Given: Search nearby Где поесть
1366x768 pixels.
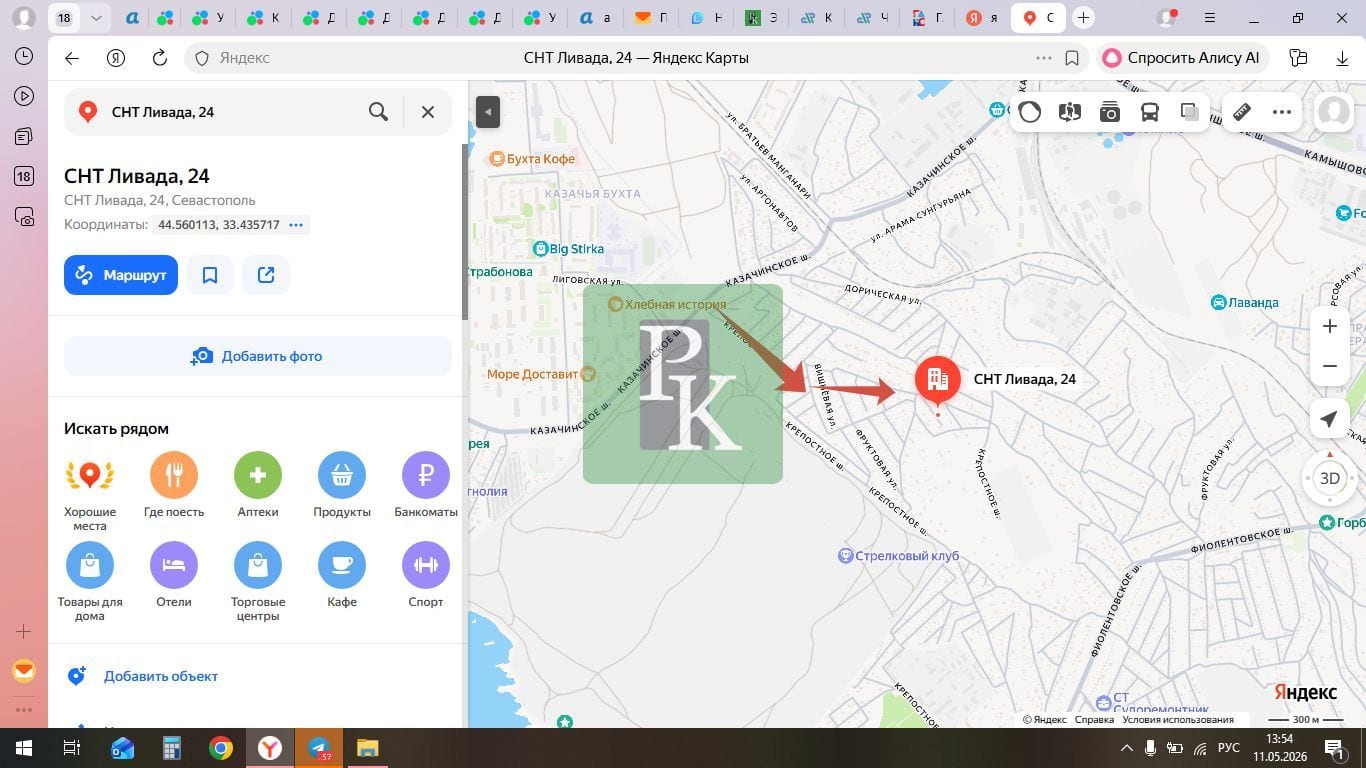Looking at the screenshot, I should coord(174,485).
